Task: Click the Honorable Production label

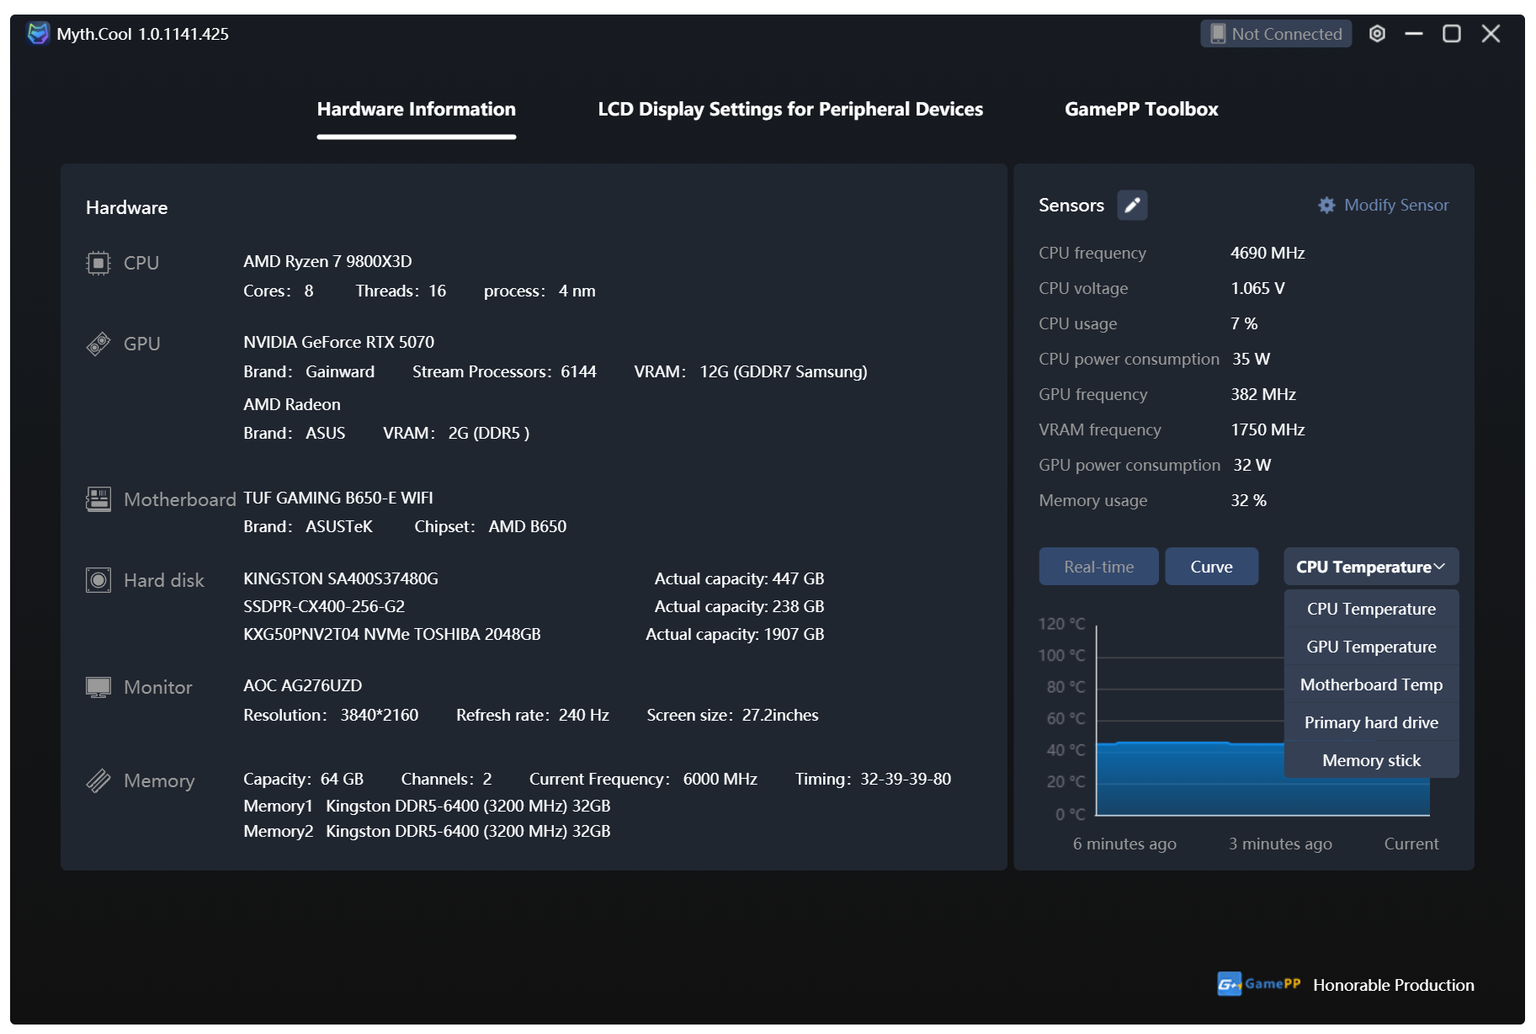Action: point(1393,985)
